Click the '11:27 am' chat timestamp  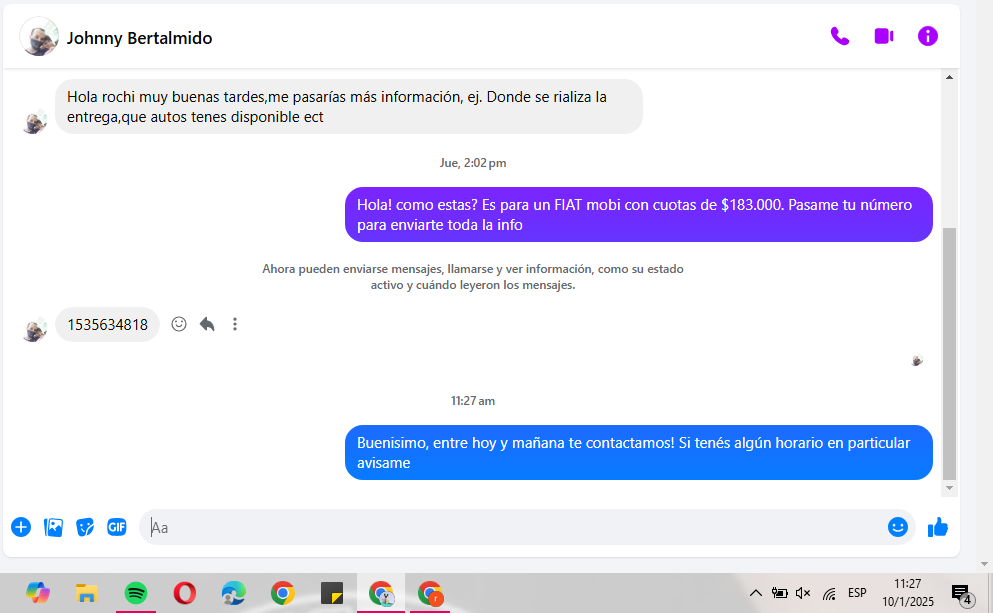click(473, 401)
